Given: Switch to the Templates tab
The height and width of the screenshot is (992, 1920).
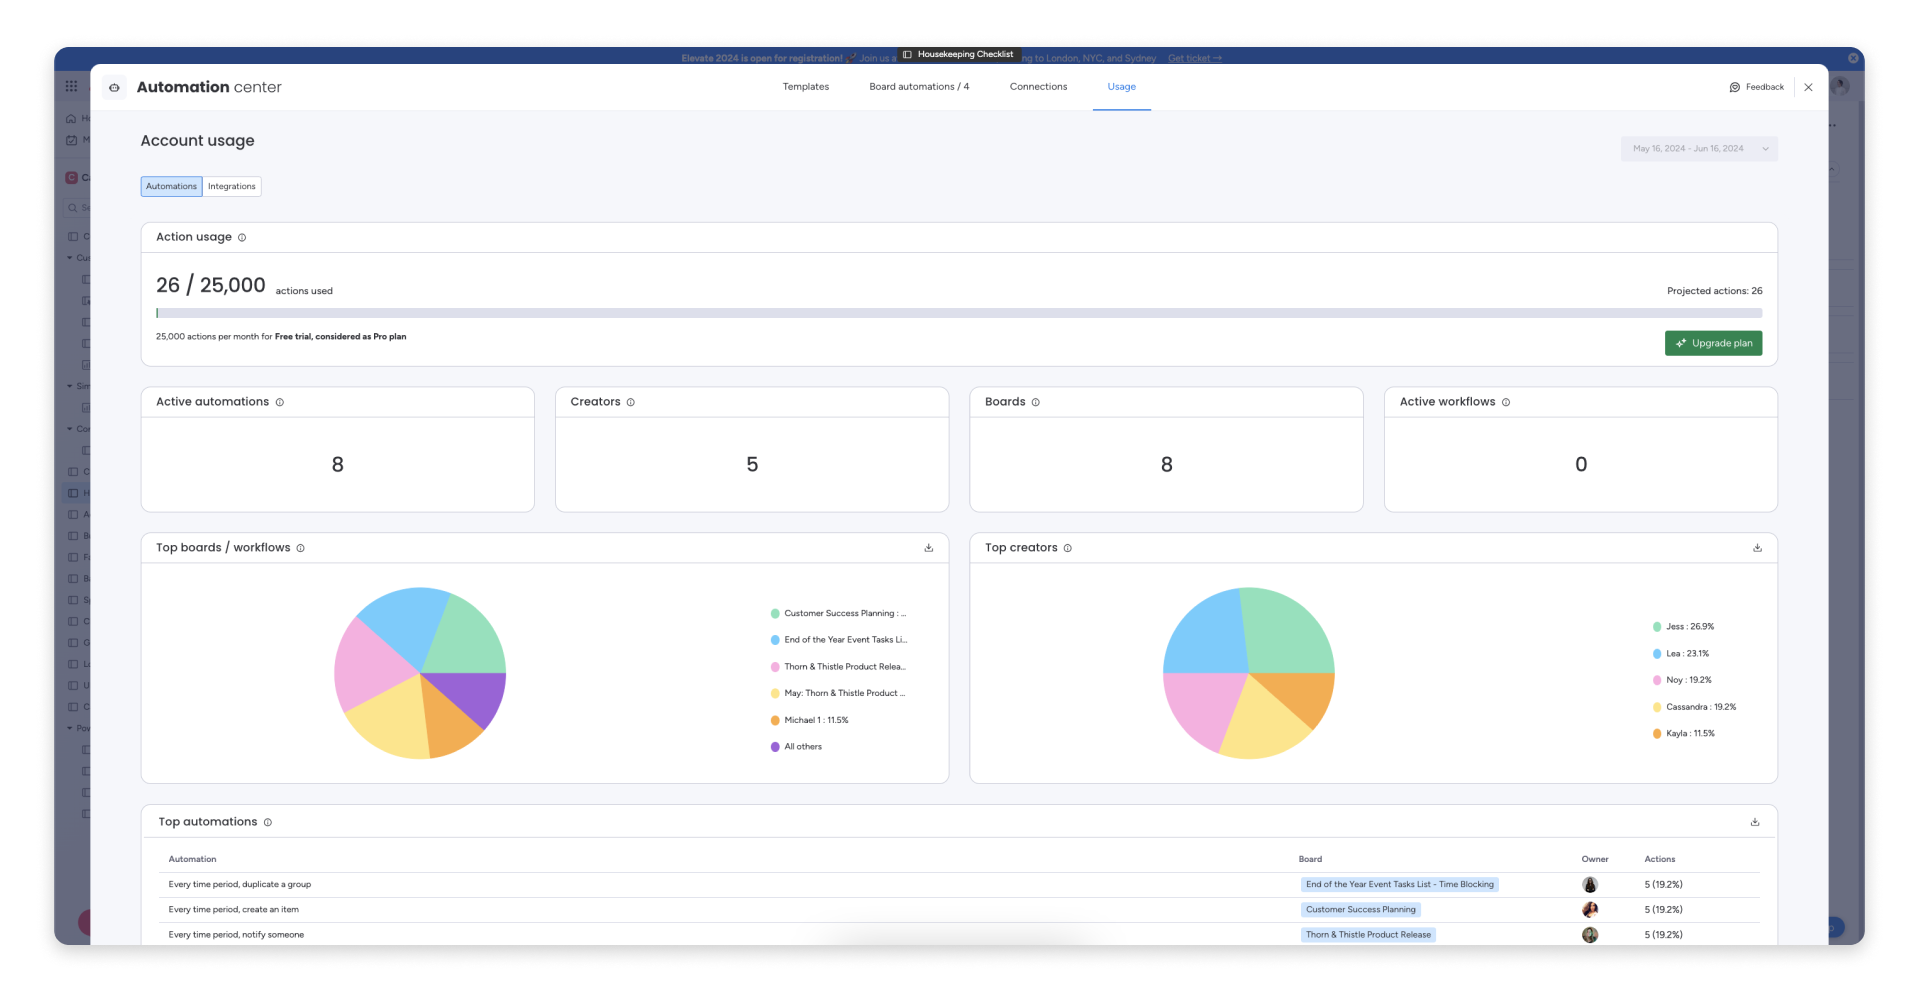Looking at the screenshot, I should click(805, 87).
